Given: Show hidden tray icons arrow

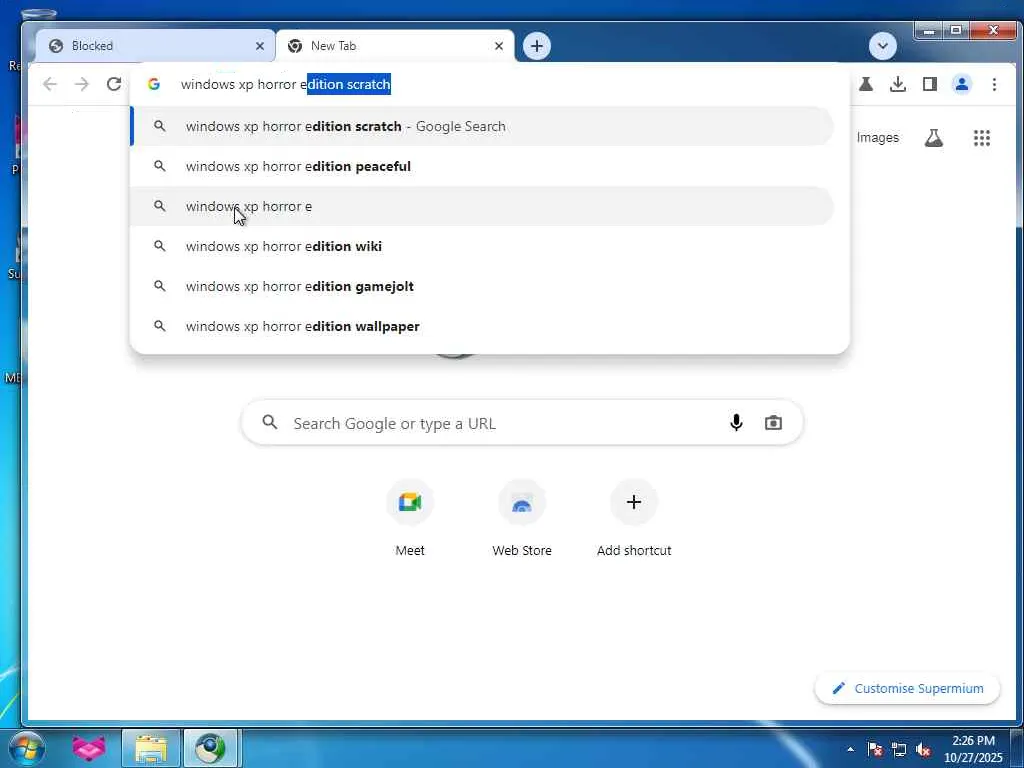Looking at the screenshot, I should coord(850,749).
